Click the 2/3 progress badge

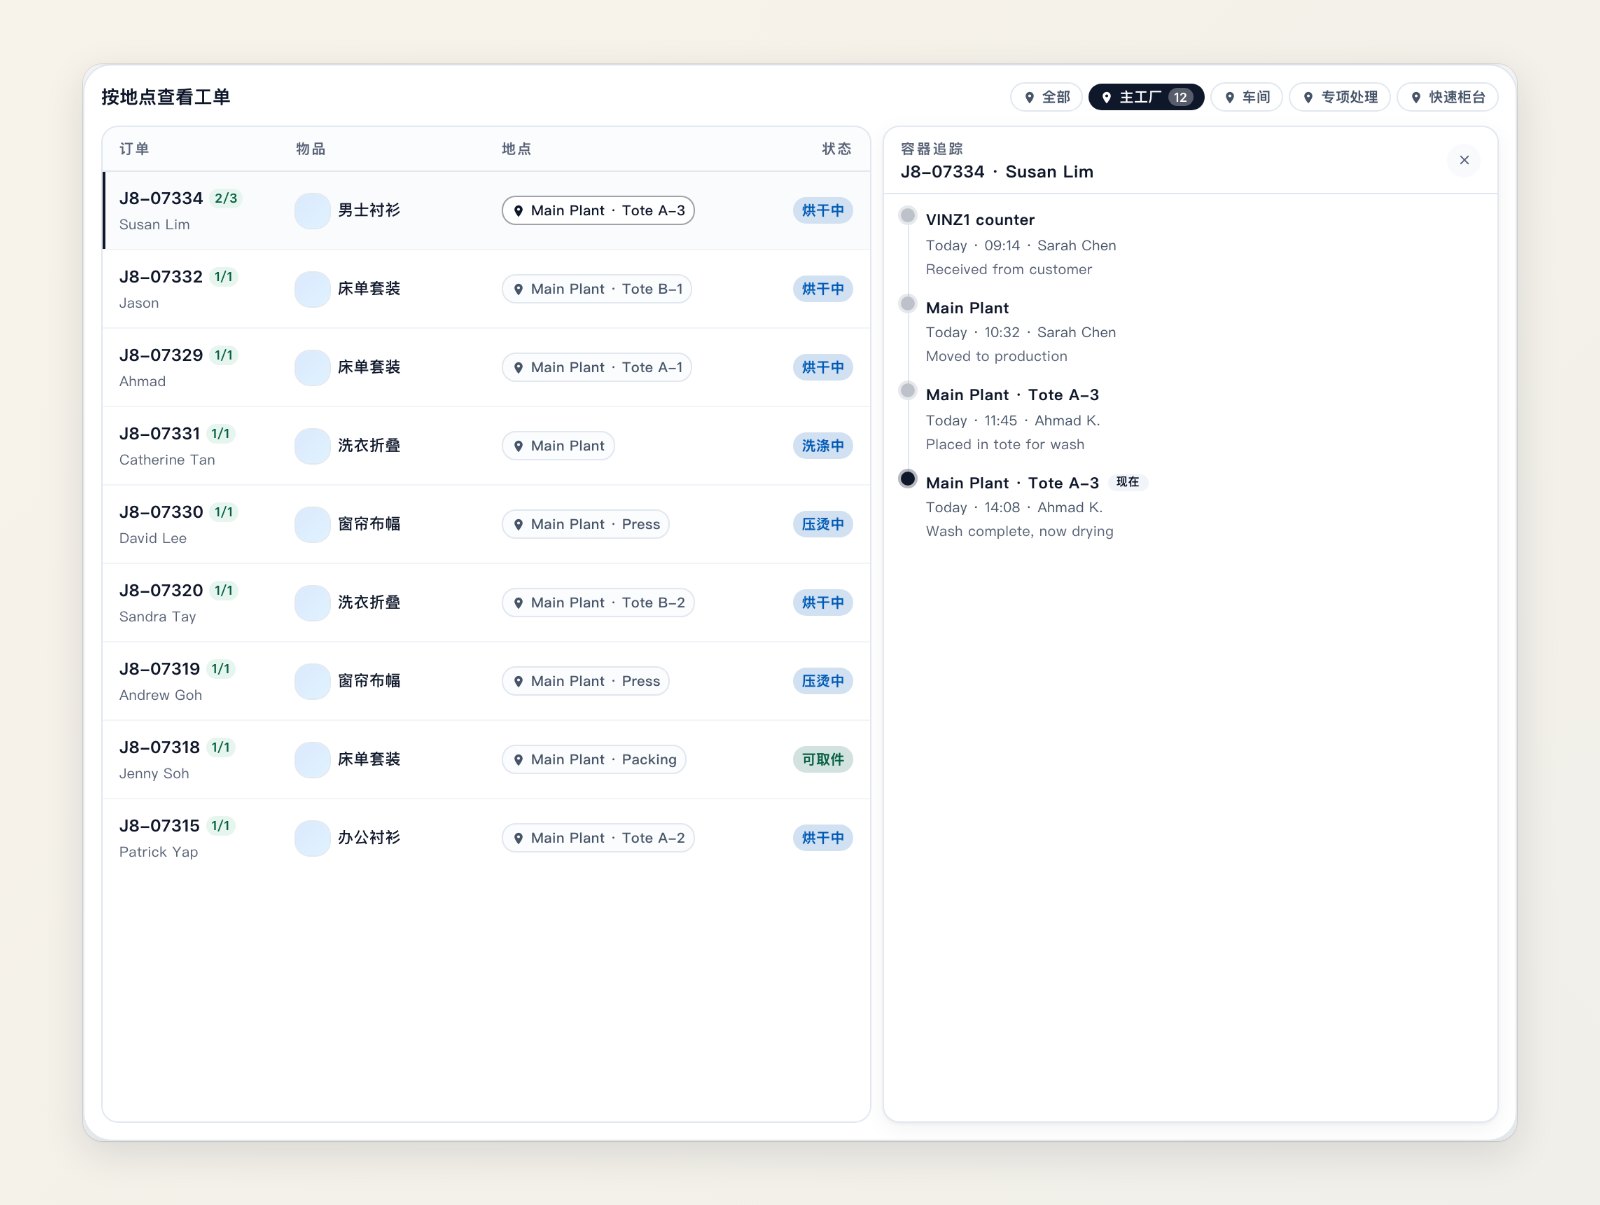tap(226, 198)
